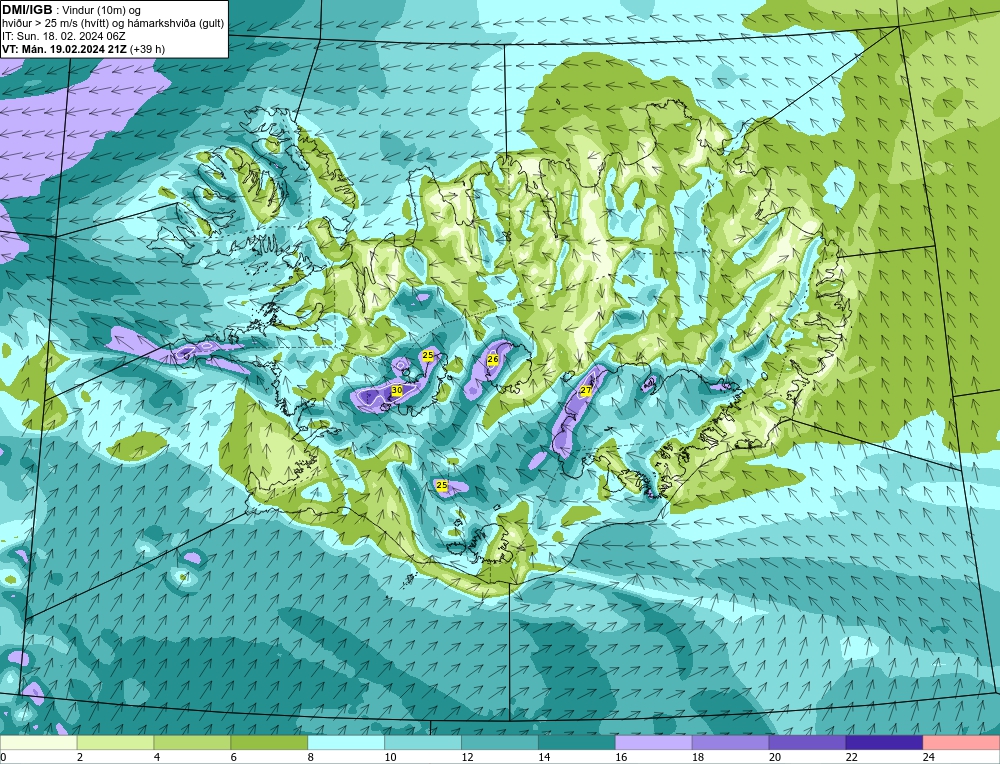The width and height of the screenshot is (1000, 764).
Task: Click the southernmost yellow 25 gust label
Action: click(x=441, y=485)
